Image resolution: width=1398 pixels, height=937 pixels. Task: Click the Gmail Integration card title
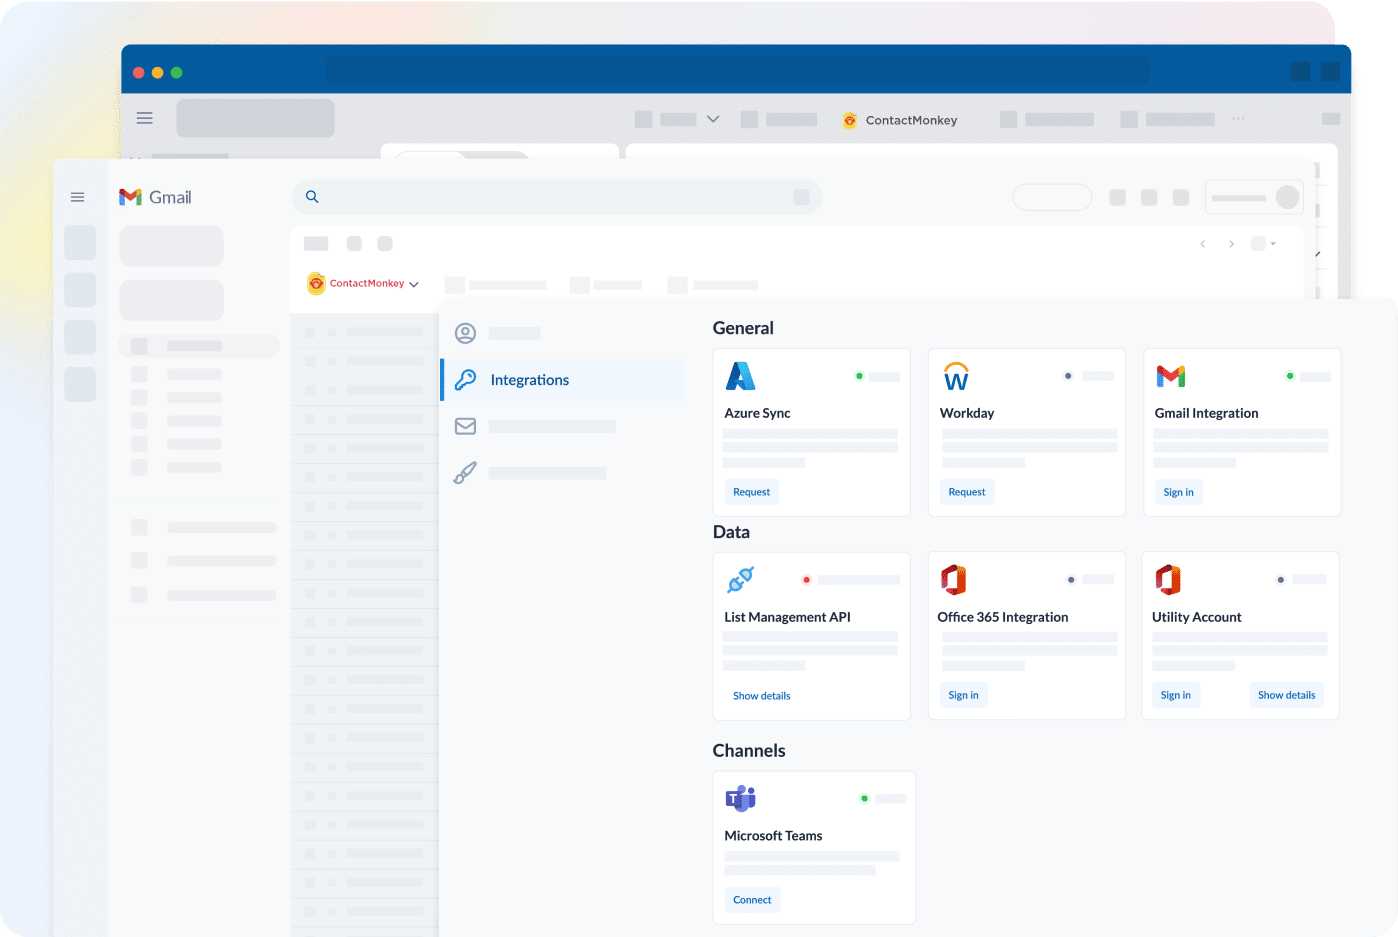pyautogui.click(x=1206, y=413)
